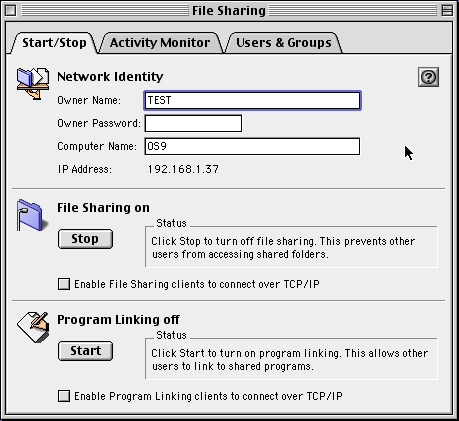The width and height of the screenshot is (459, 421).
Task: Click the Program Linking status message box
Action: tap(291, 359)
